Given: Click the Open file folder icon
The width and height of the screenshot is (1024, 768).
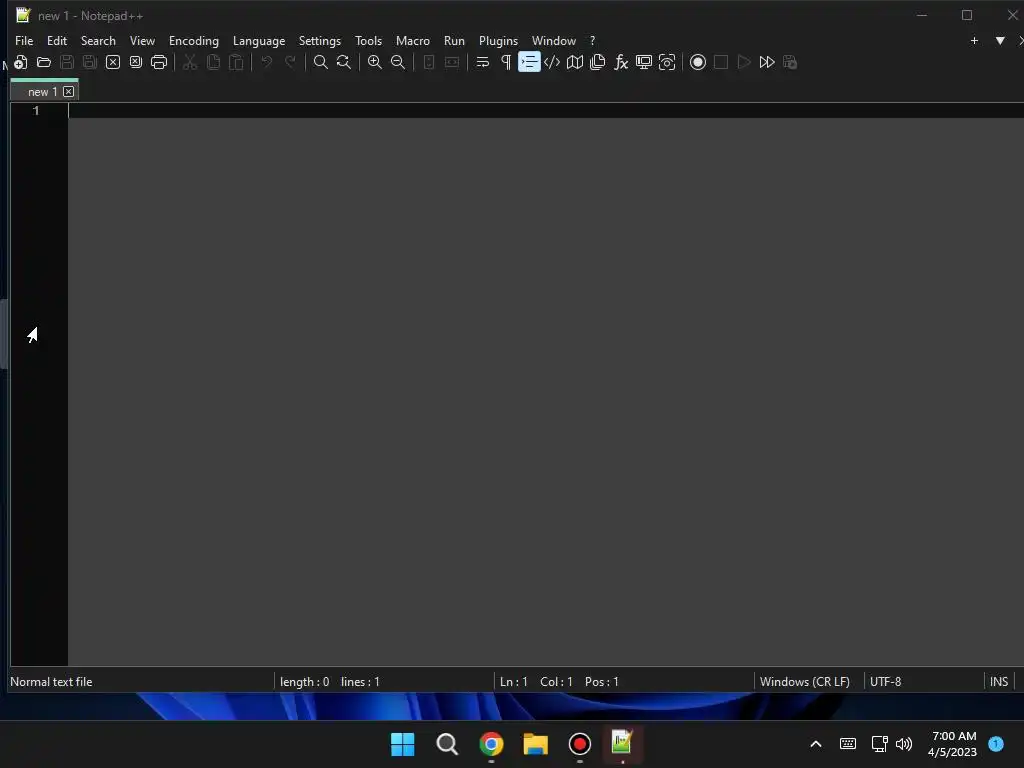Looking at the screenshot, I should [44, 62].
